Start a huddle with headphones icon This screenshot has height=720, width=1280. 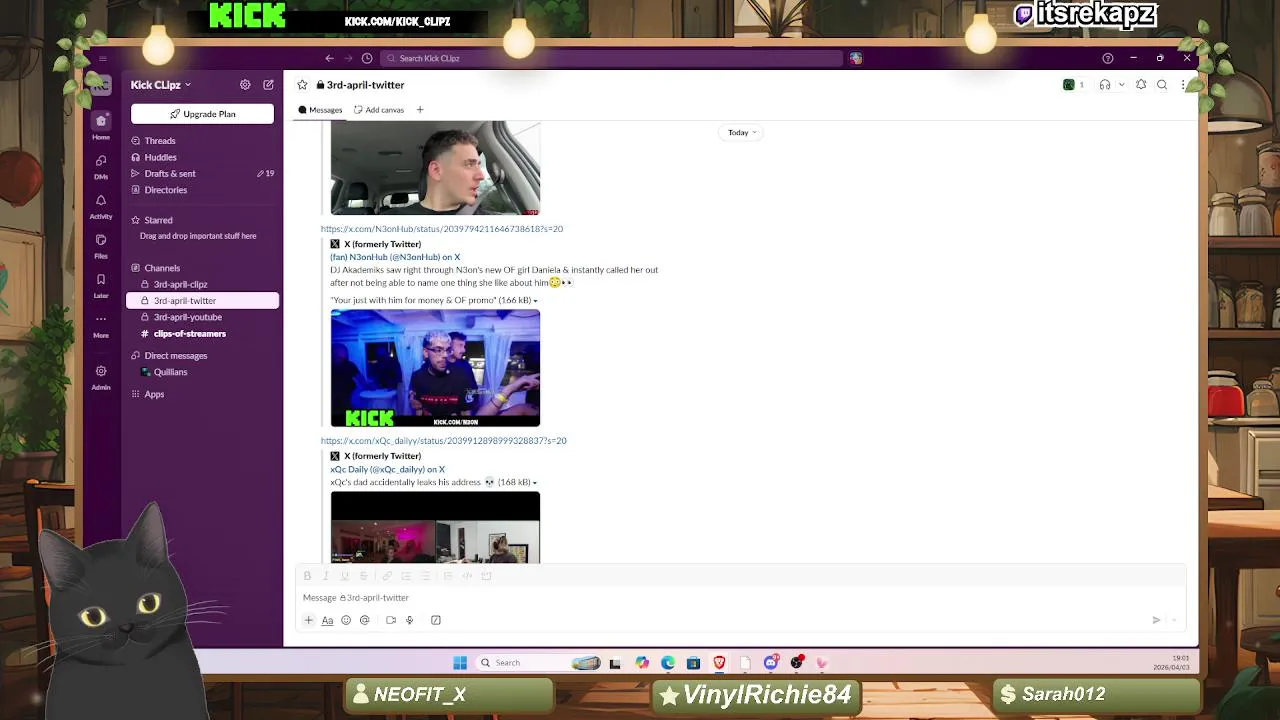click(x=1104, y=85)
